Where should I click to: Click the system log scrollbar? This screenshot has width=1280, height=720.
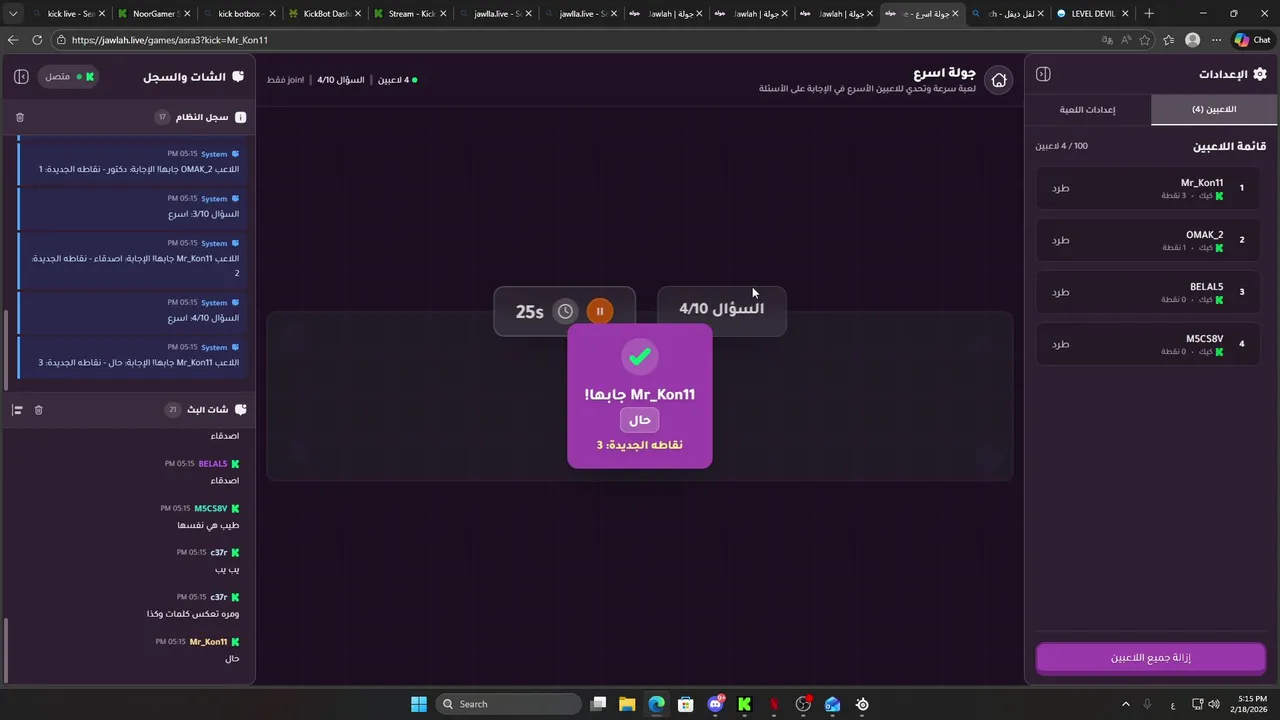click(x=6, y=350)
